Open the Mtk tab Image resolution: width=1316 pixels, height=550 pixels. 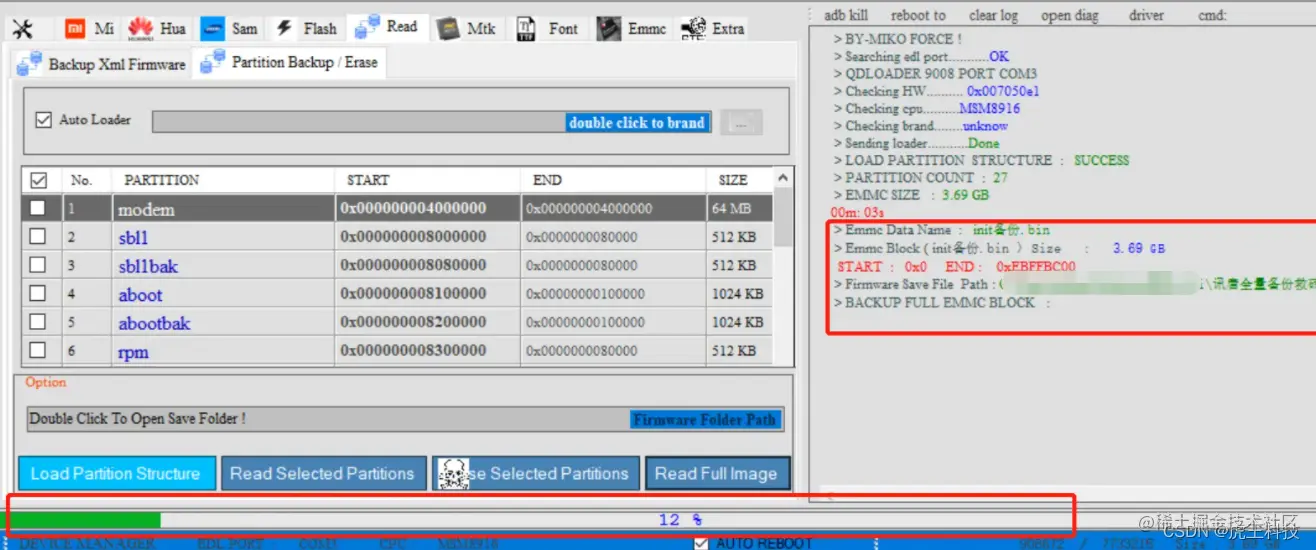[467, 29]
